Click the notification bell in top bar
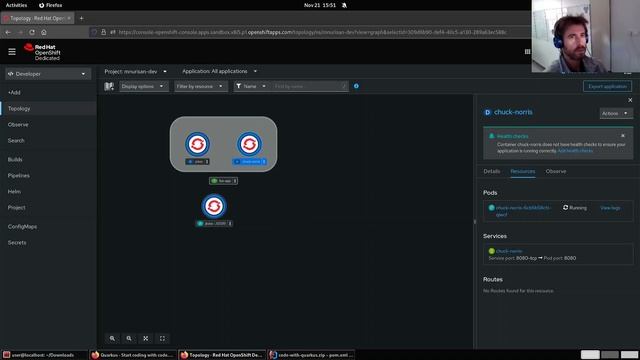The width and height of the screenshot is (640, 360). [x=344, y=5]
